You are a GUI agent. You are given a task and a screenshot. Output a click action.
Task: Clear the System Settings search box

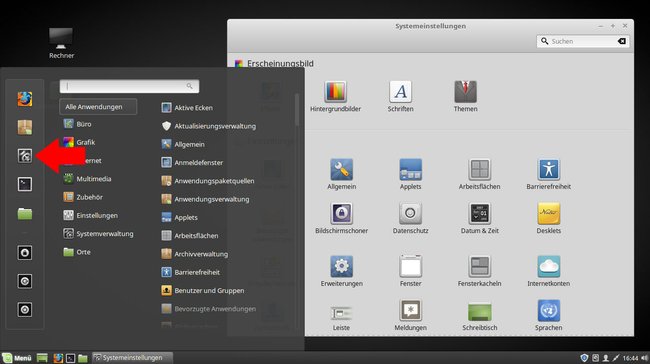[621, 41]
